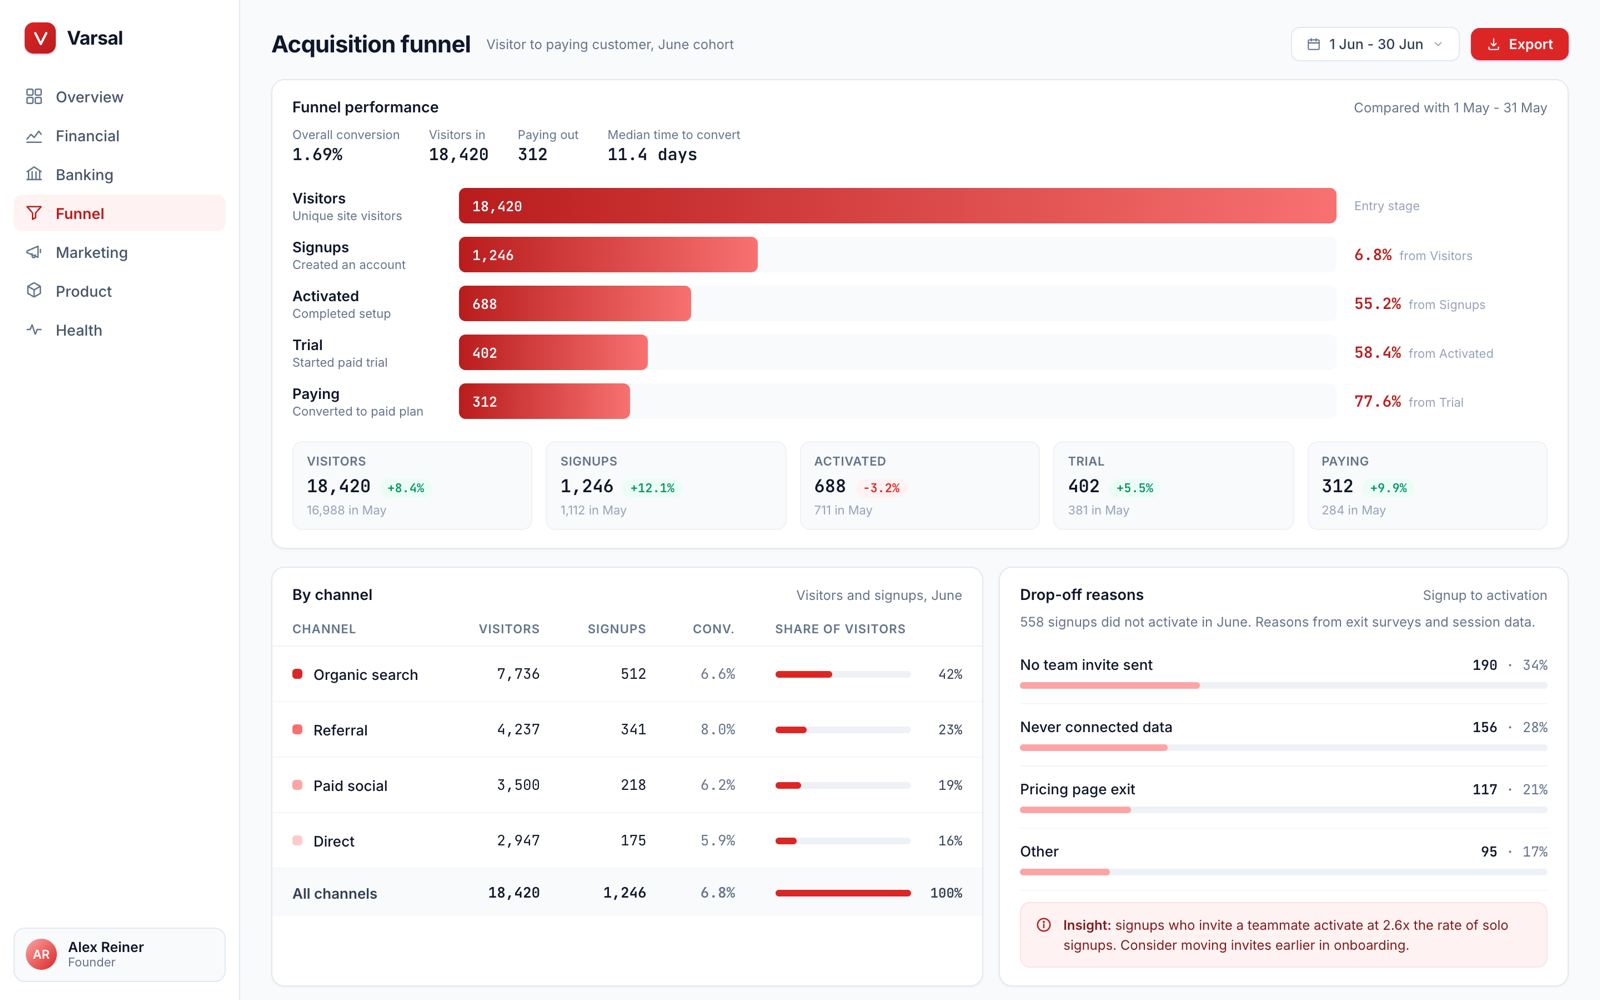Click the +12.1% Signups change badge
The image size is (1600, 1000).
[x=652, y=488]
